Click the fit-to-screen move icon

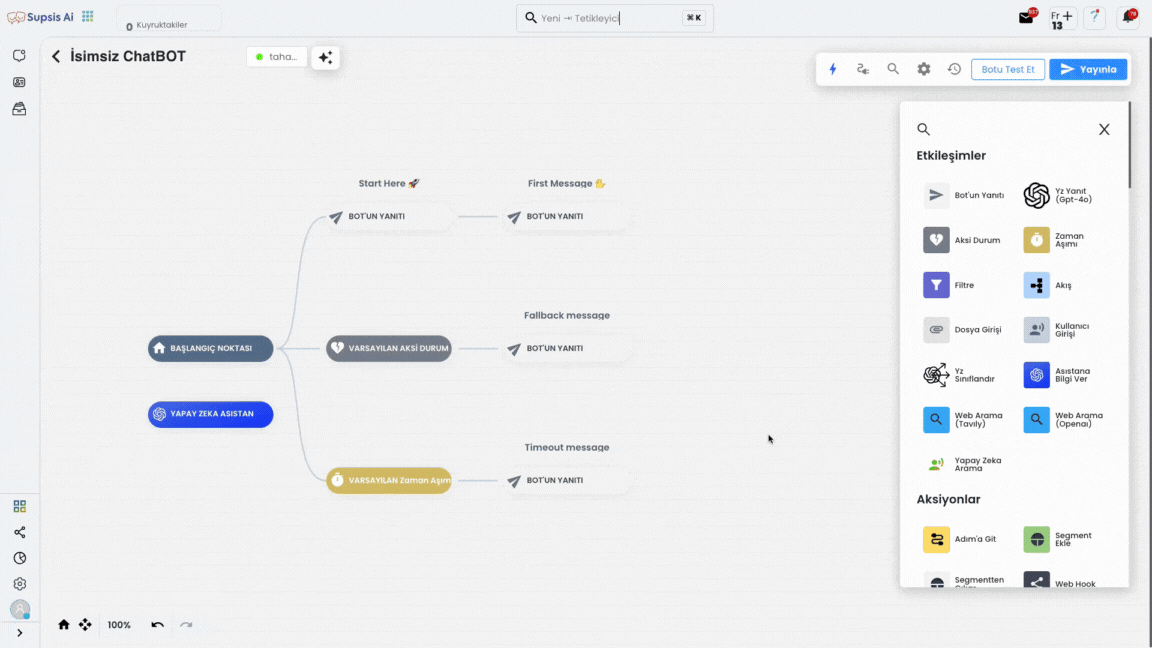[85, 624]
